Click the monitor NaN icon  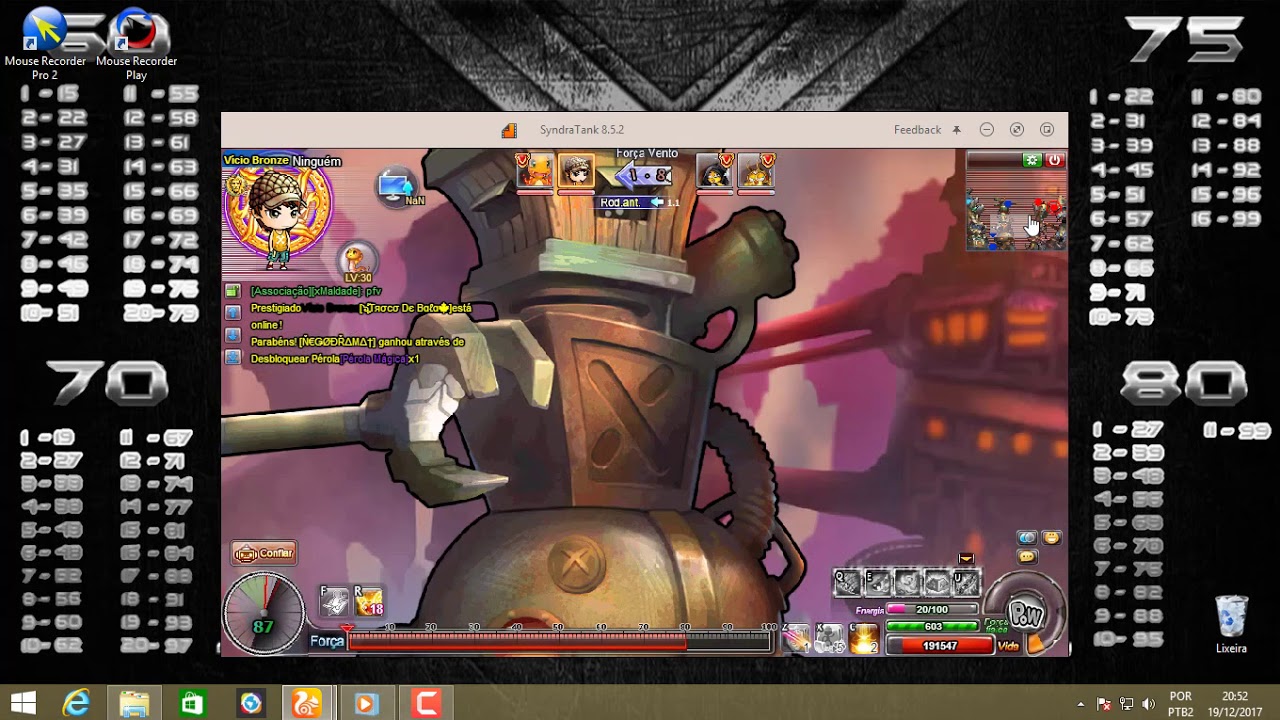(396, 186)
